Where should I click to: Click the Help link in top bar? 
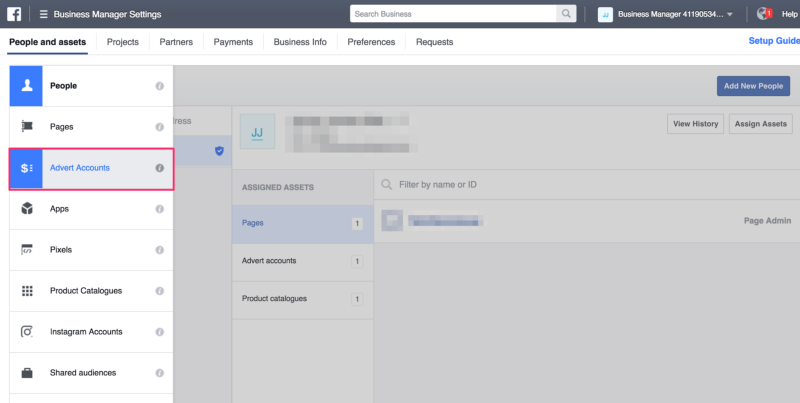click(790, 14)
